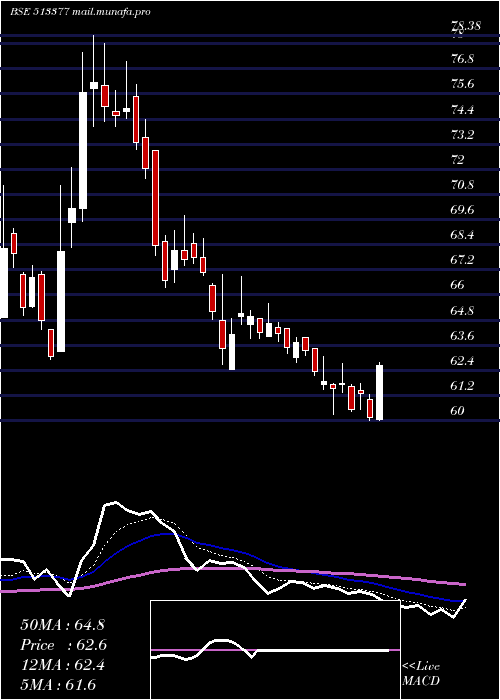Click the BSE 513377 mail.munafa.pro title
This screenshot has height=700, width=500.
pos(80,12)
